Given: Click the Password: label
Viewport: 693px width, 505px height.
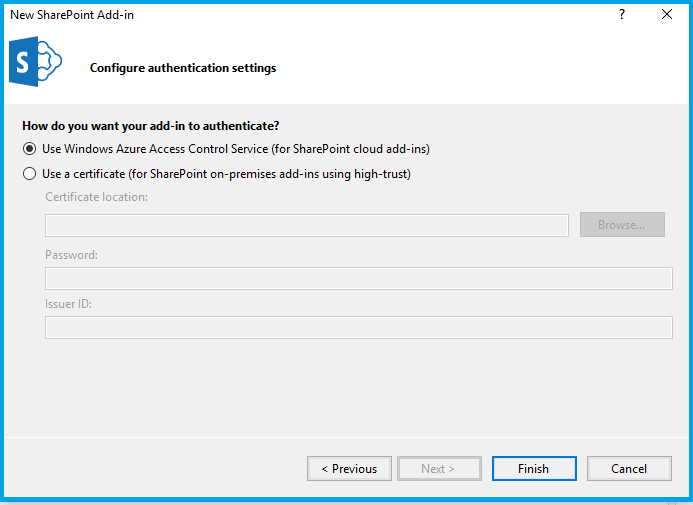Looking at the screenshot, I should (x=71, y=254).
